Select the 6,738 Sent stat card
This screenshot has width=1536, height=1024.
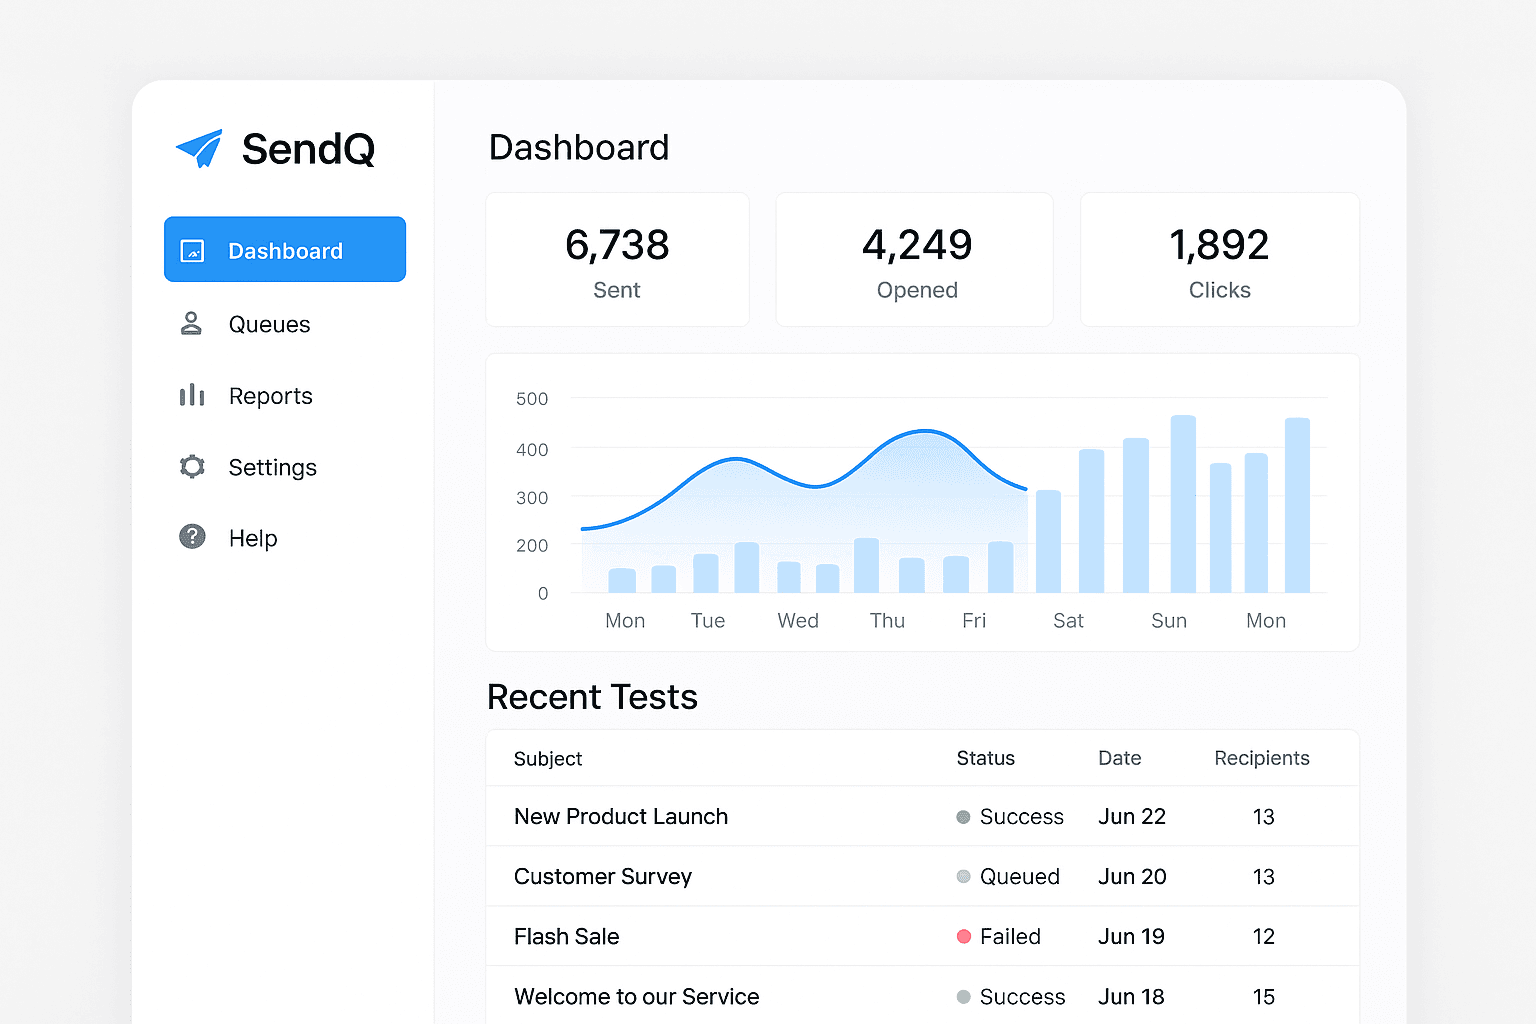(617, 260)
